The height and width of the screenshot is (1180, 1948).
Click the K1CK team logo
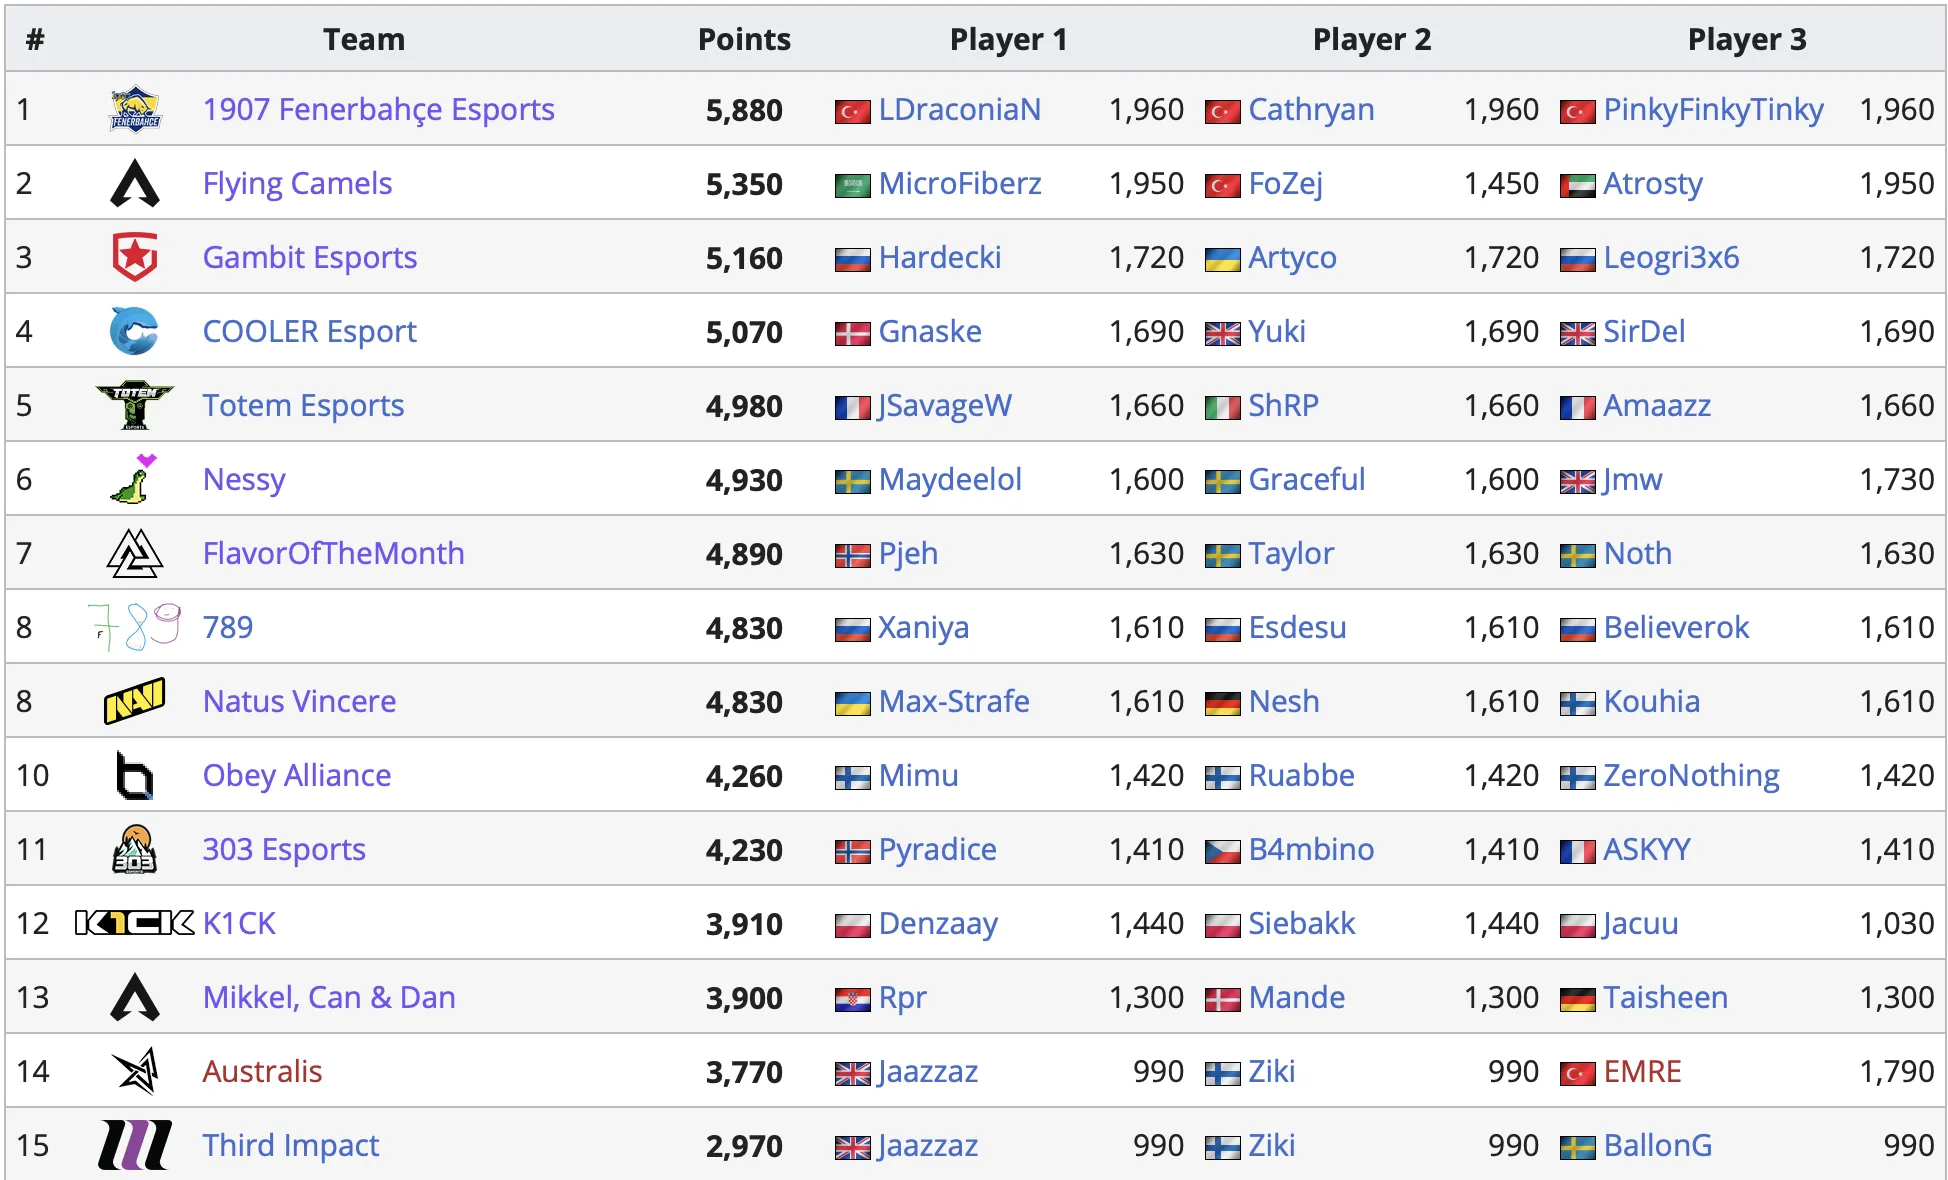[x=135, y=923]
